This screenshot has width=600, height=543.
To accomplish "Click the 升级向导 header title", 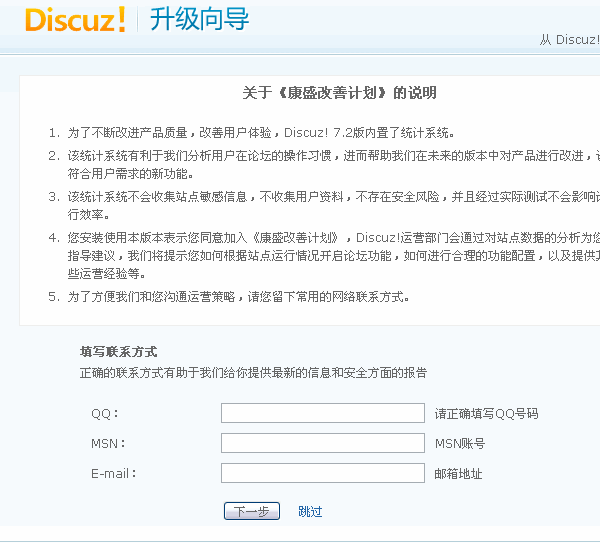I will pyautogui.click(x=199, y=19).
